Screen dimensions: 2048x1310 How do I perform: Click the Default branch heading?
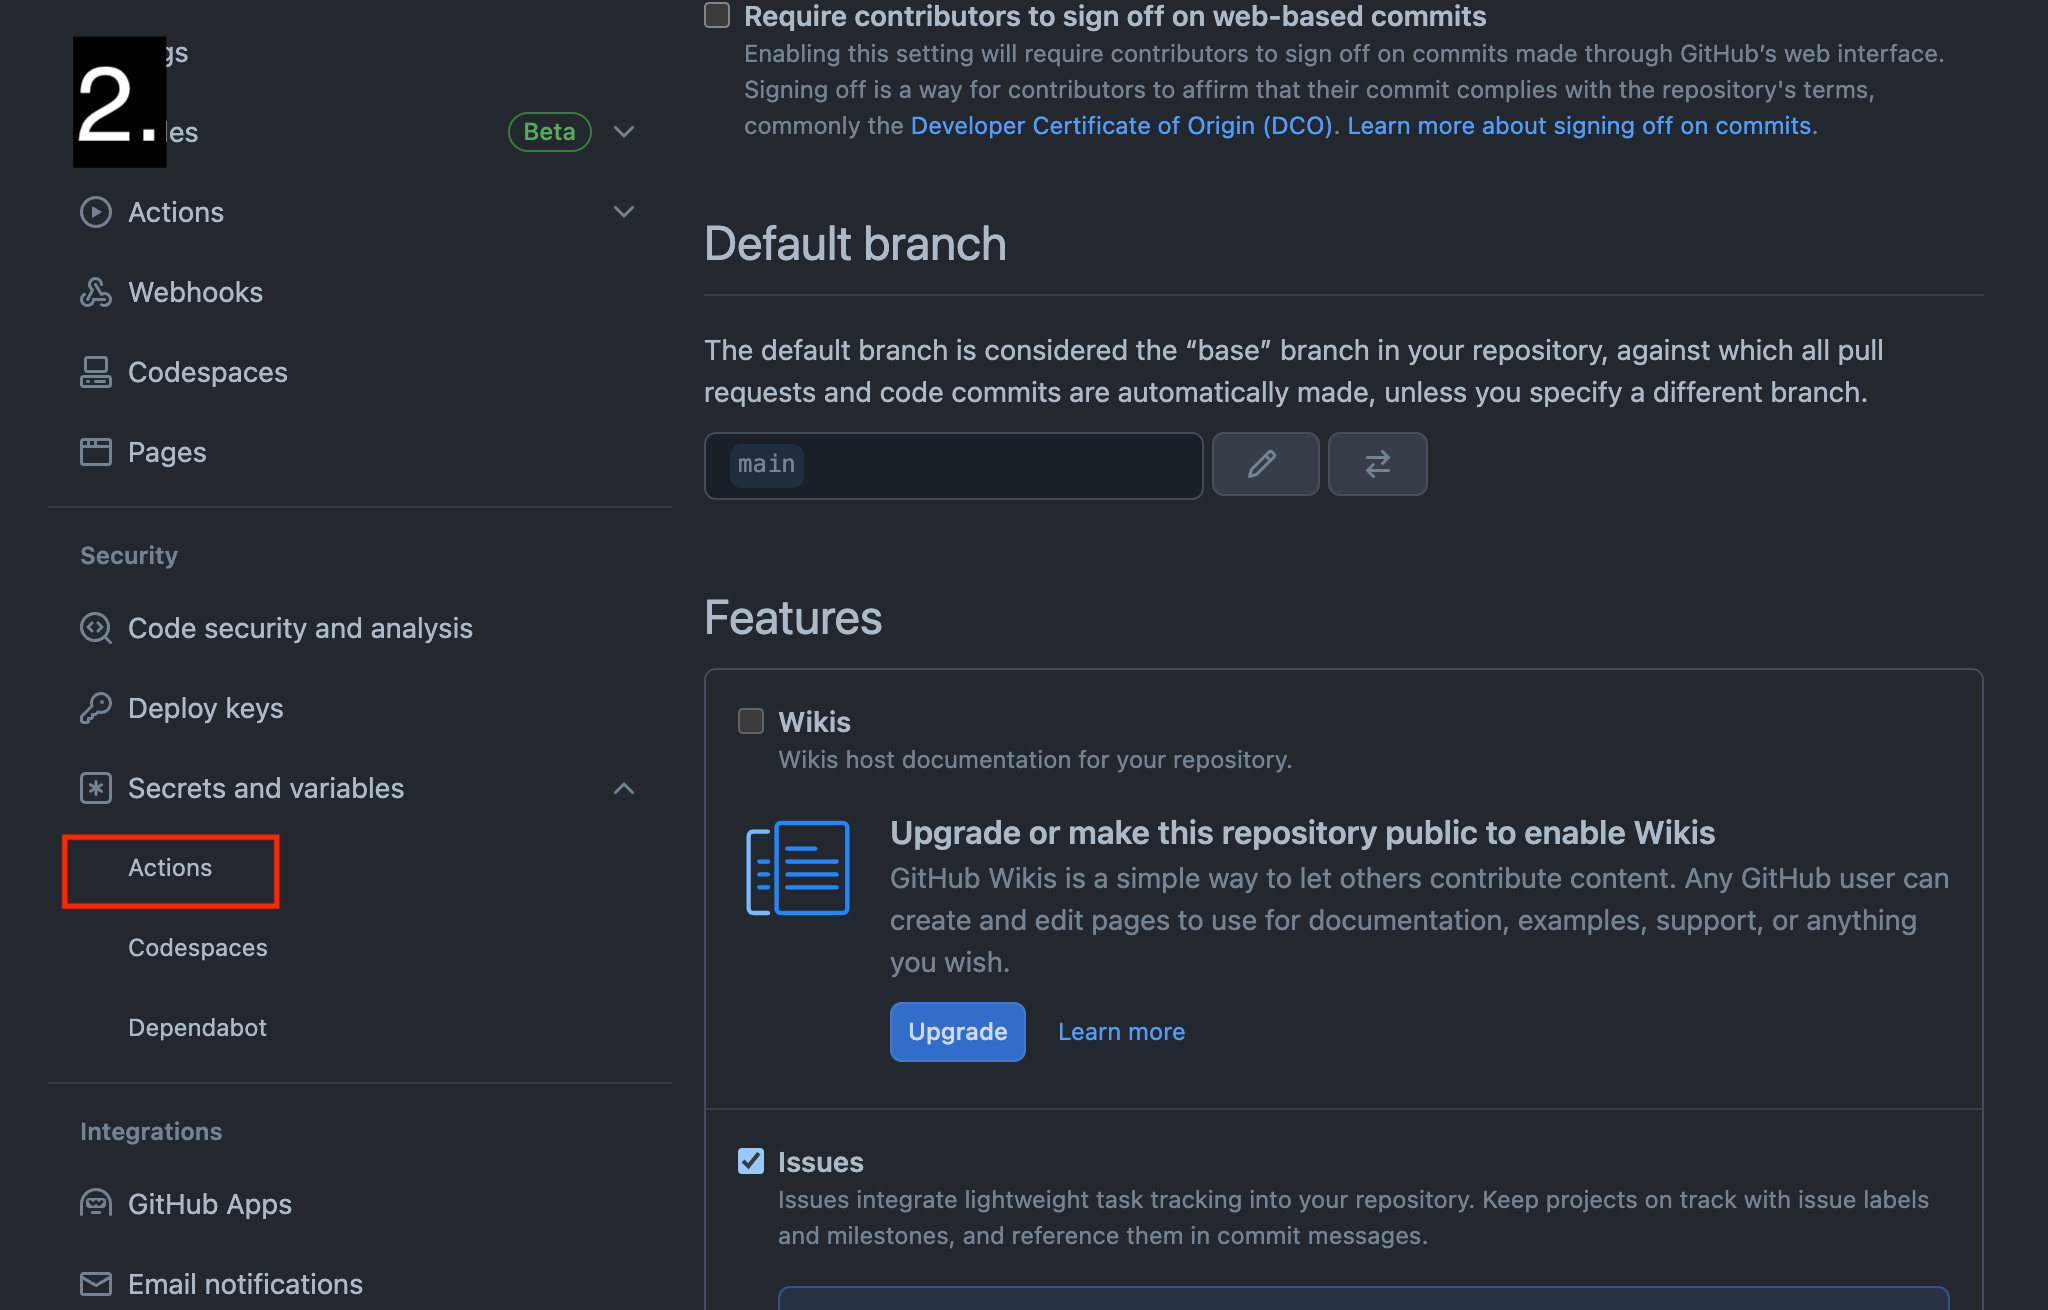(855, 244)
